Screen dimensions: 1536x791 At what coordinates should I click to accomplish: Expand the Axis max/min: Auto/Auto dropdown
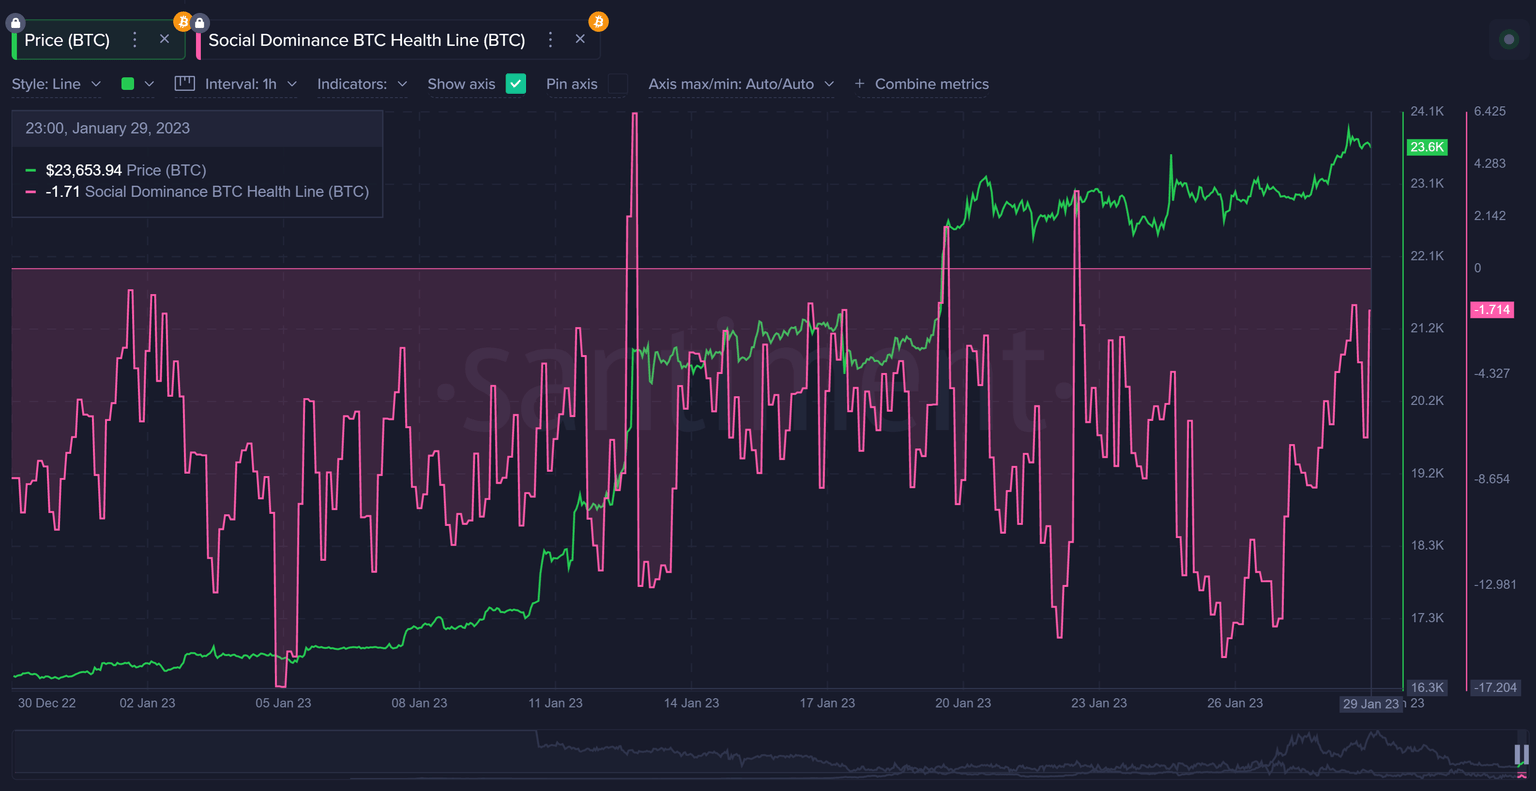741,84
